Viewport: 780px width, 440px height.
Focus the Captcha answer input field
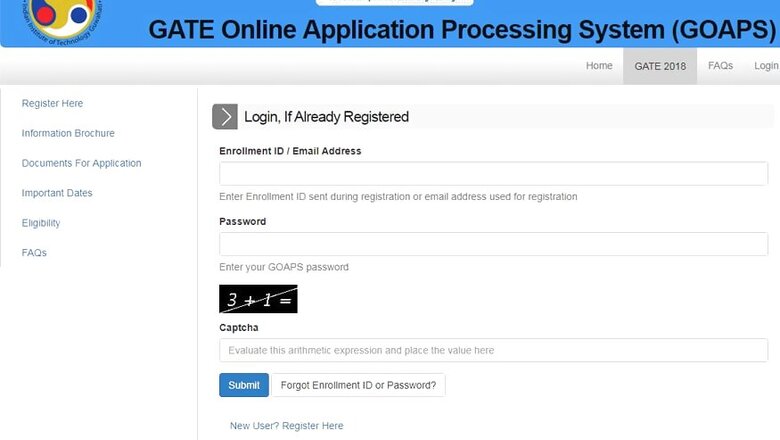pyautogui.click(x=493, y=350)
